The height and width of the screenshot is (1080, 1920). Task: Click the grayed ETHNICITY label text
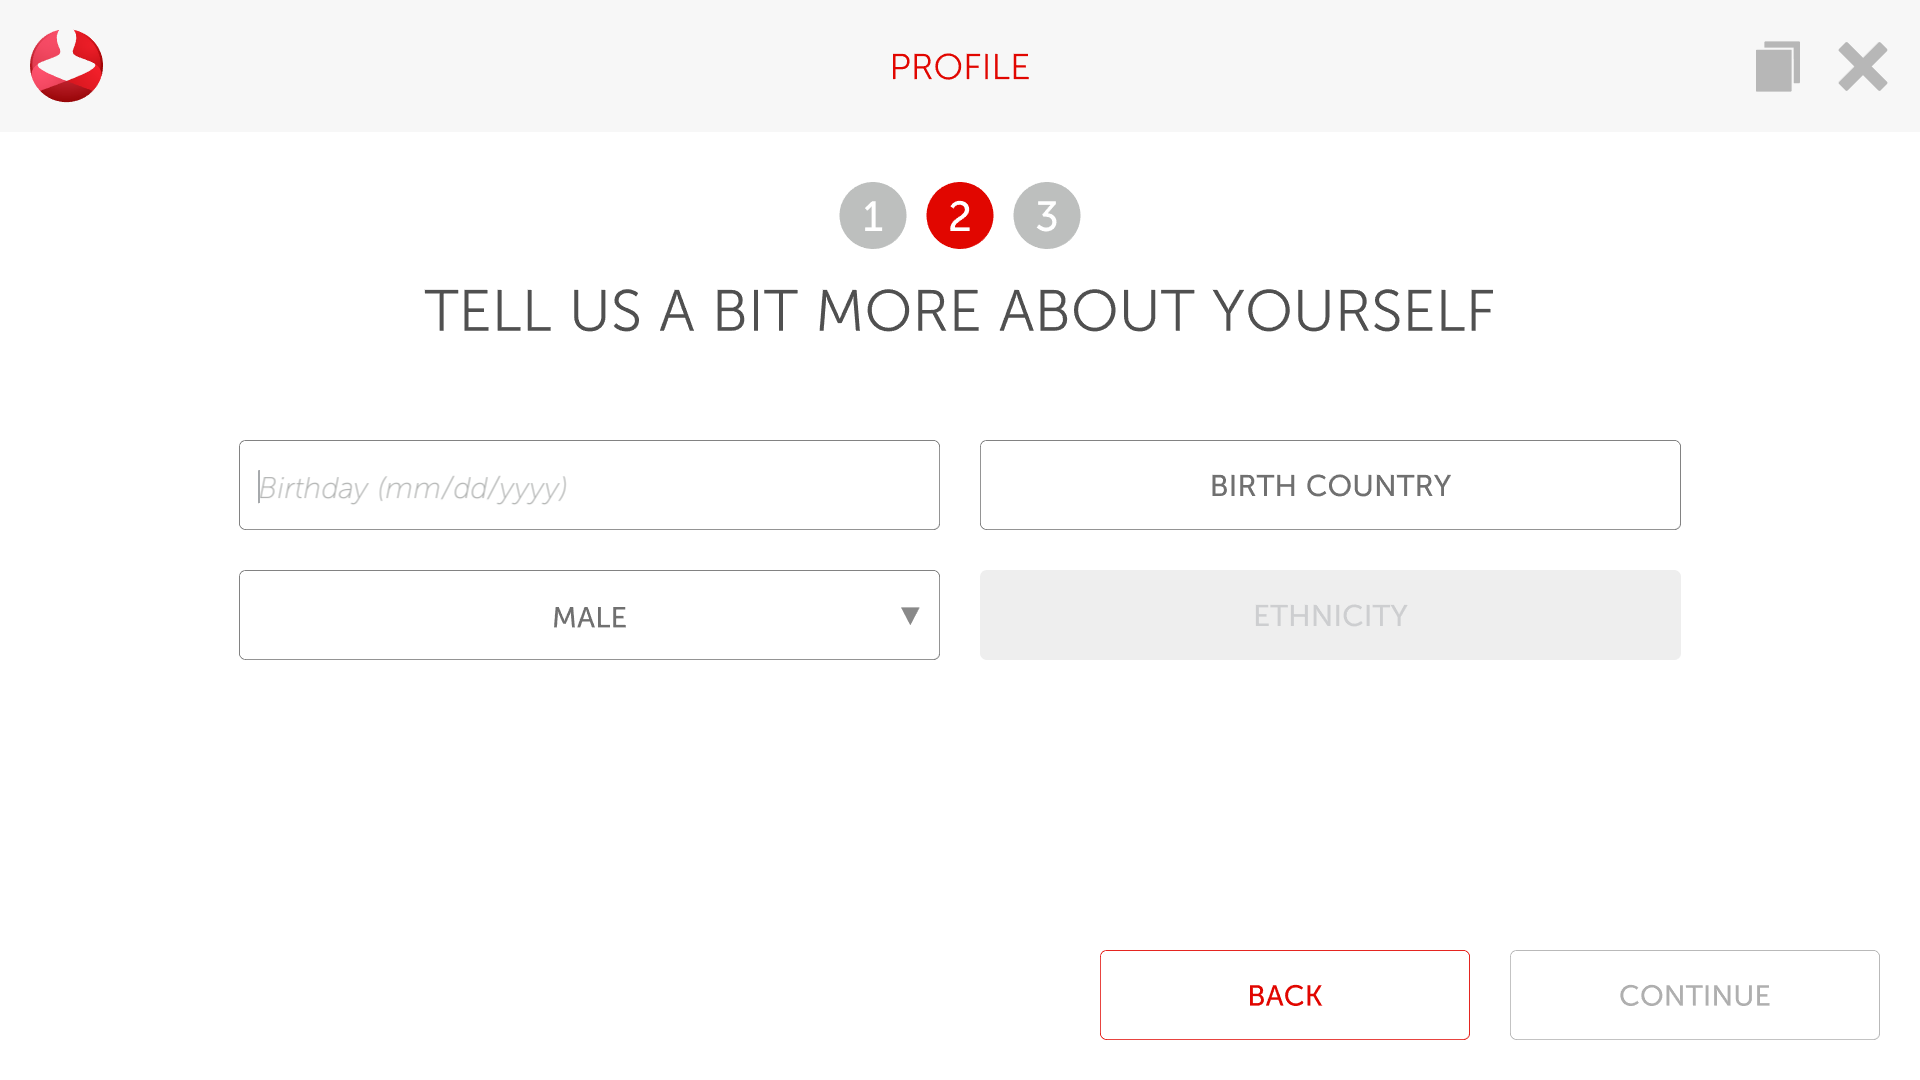(1330, 616)
